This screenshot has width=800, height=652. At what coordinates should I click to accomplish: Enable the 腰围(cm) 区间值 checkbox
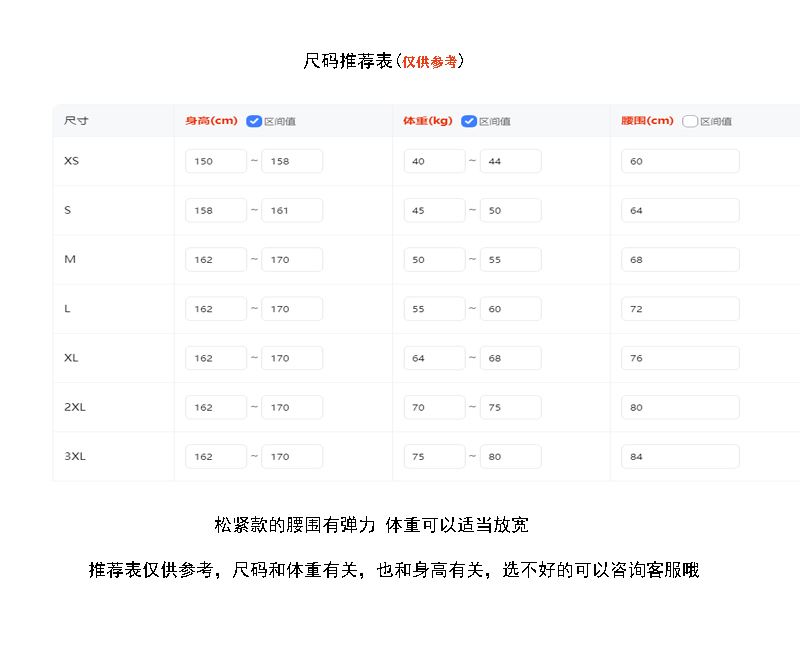[690, 121]
